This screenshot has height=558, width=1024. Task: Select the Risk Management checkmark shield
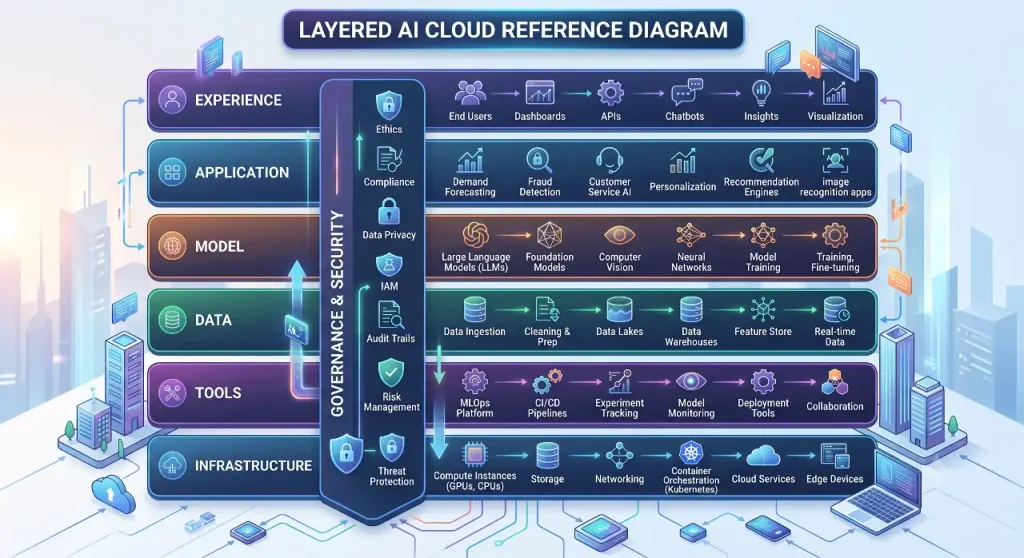391,372
